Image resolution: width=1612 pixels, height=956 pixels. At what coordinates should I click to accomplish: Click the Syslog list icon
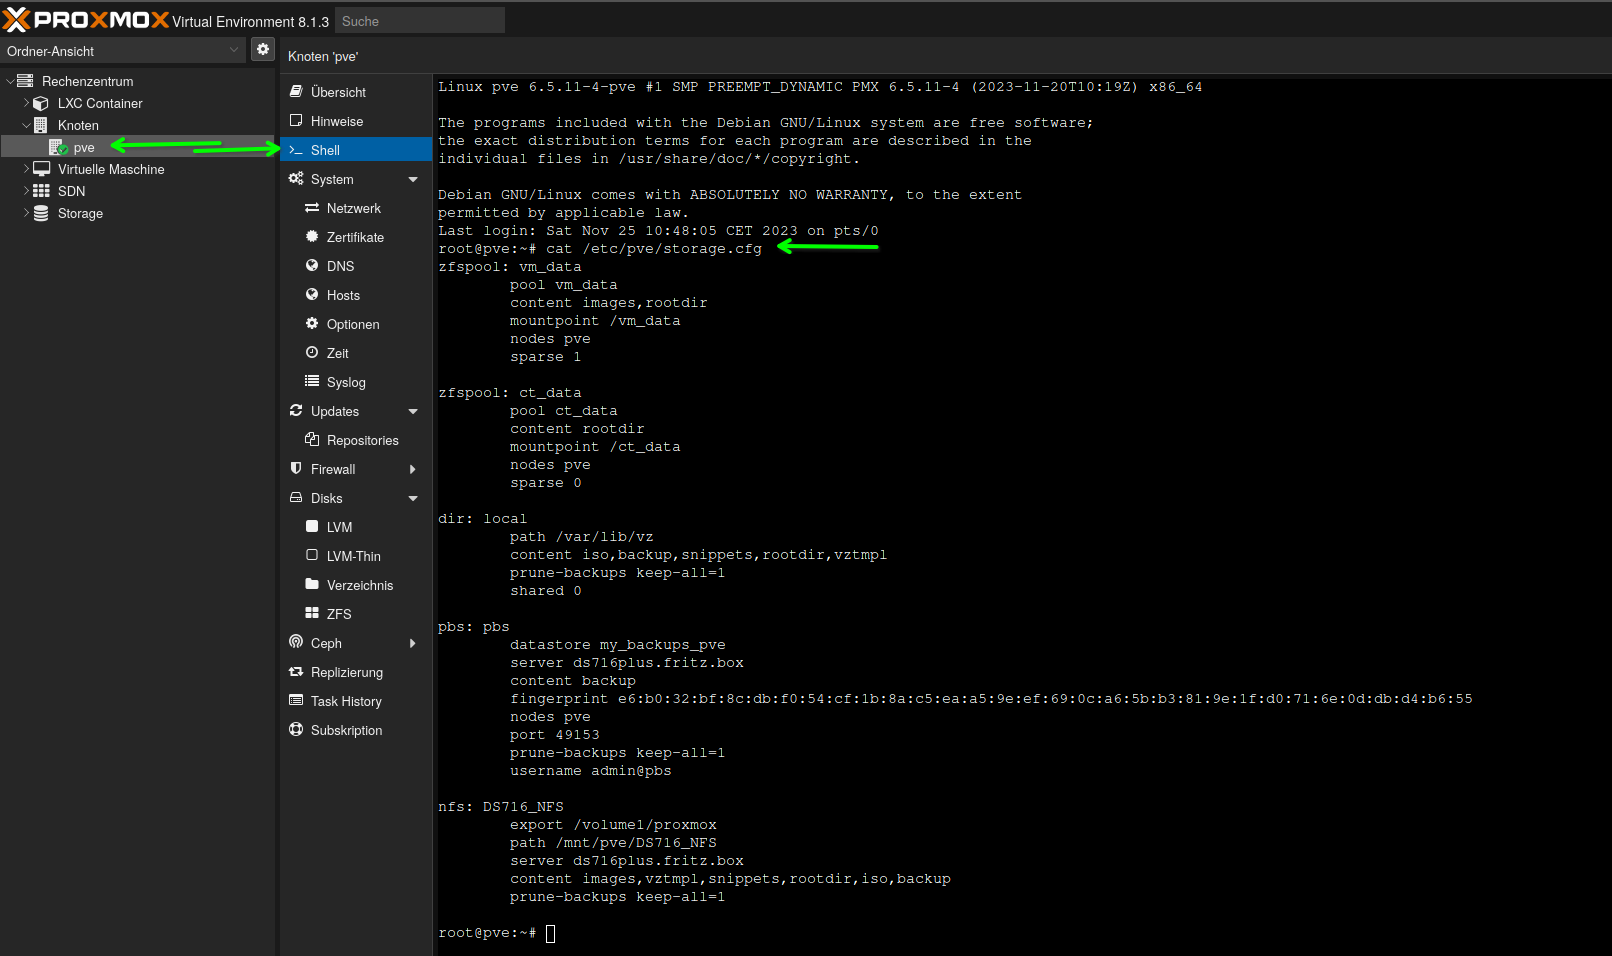(312, 382)
